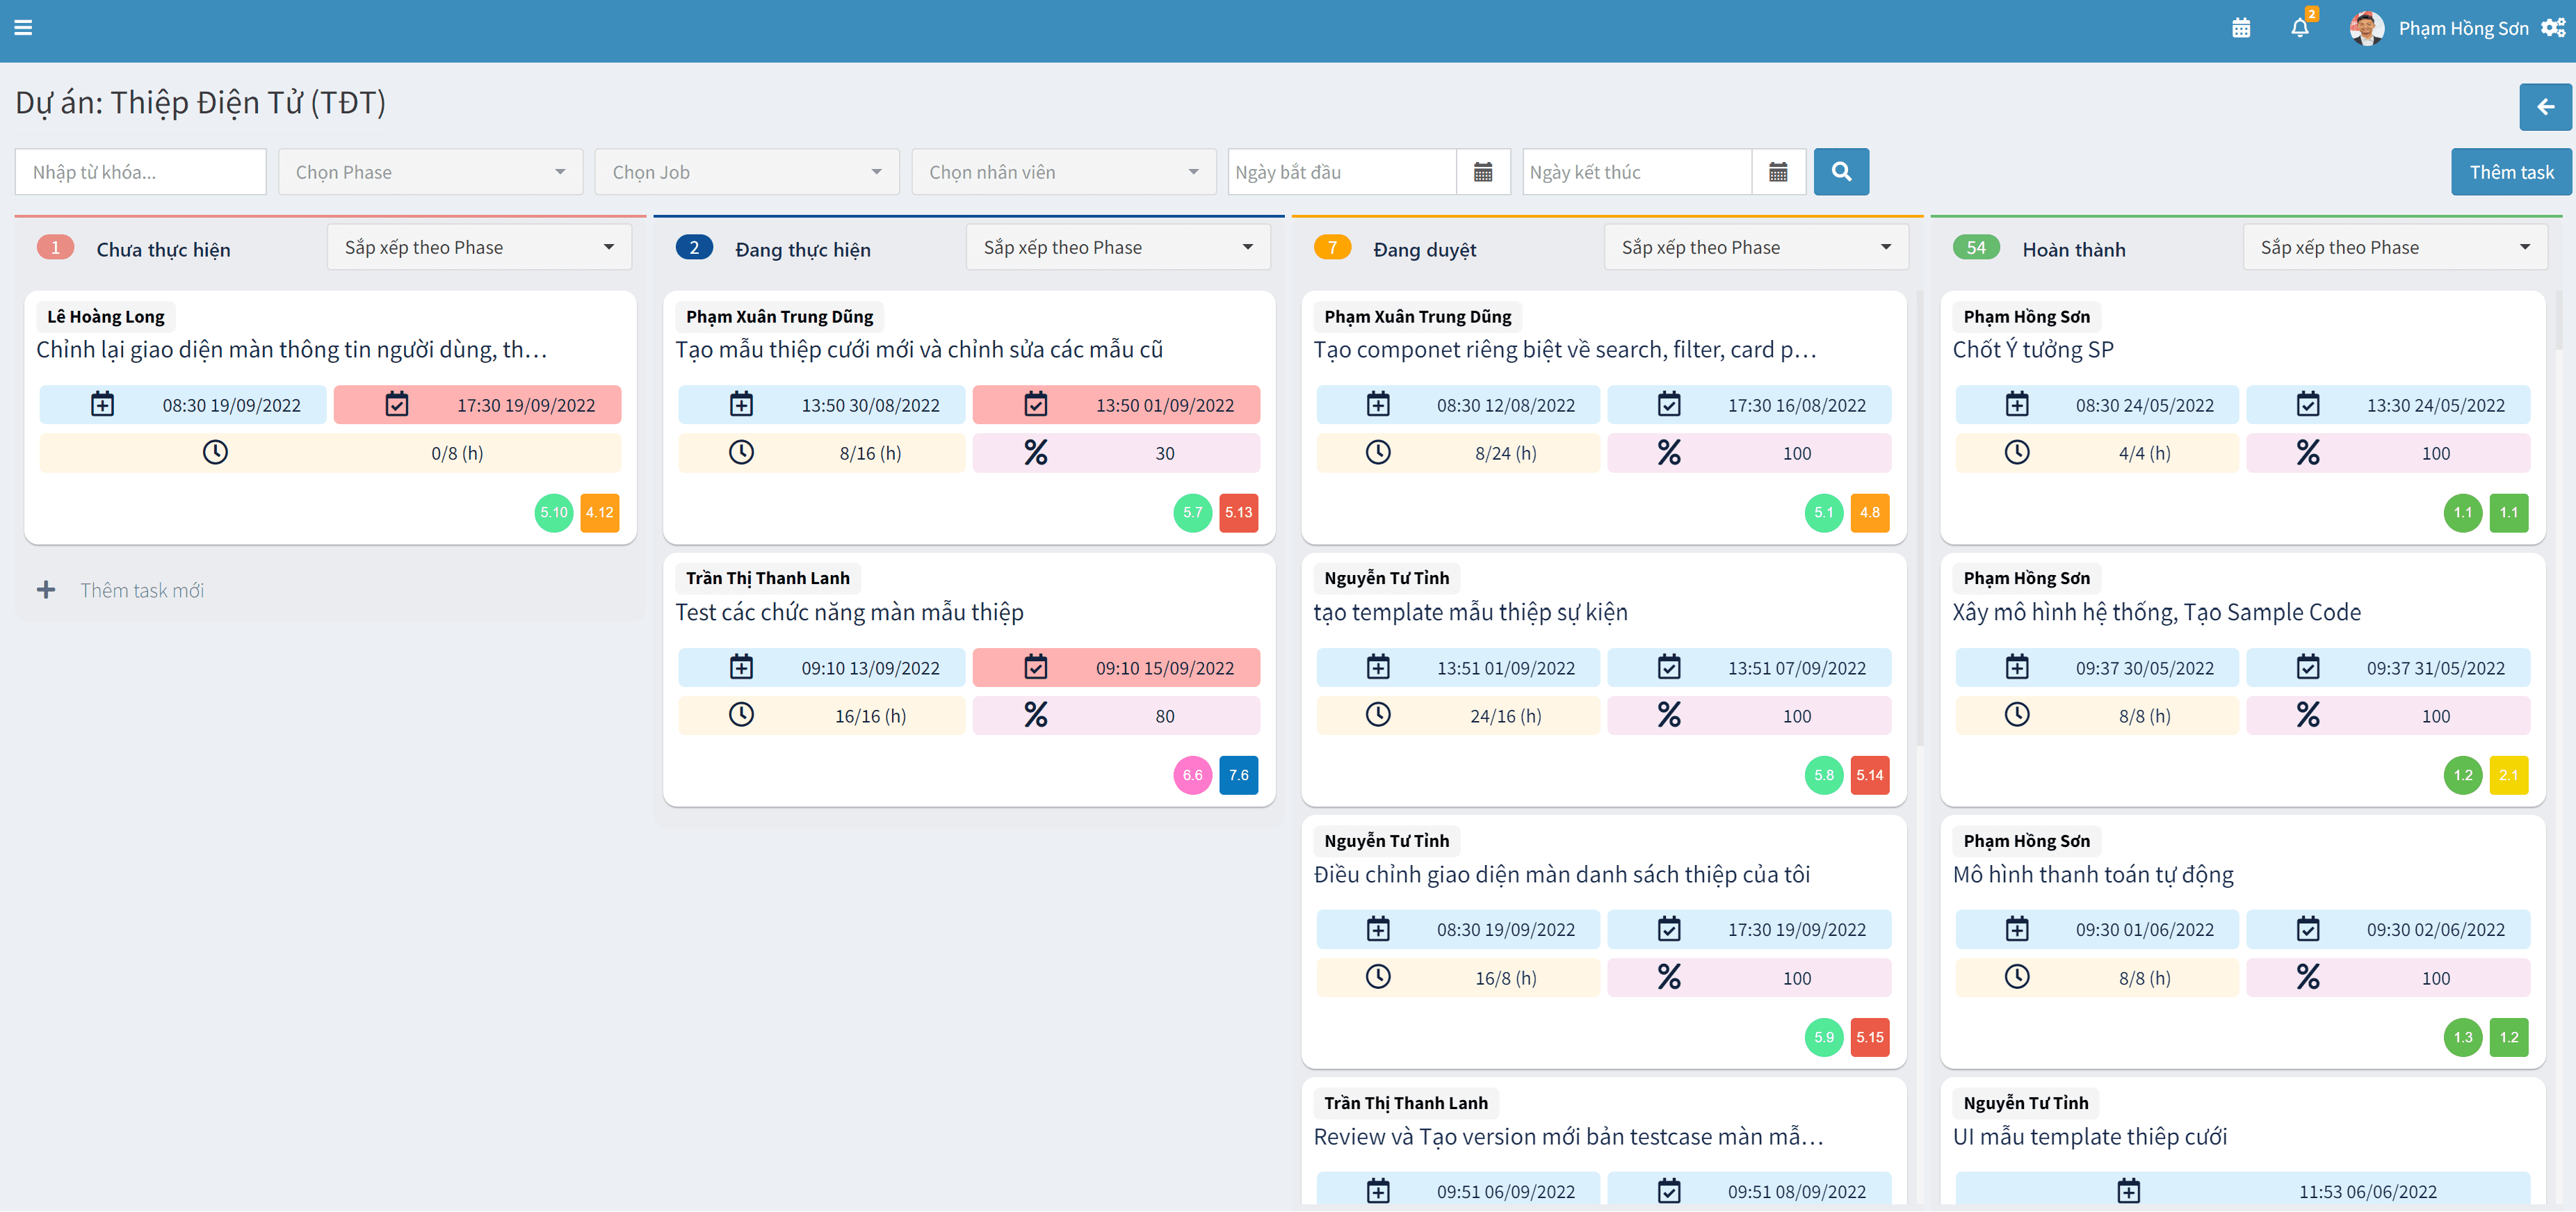Click Phạm Hồng Sơn username in header
Image resolution: width=2576 pixels, height=1212 pixels.
[x=2463, y=28]
